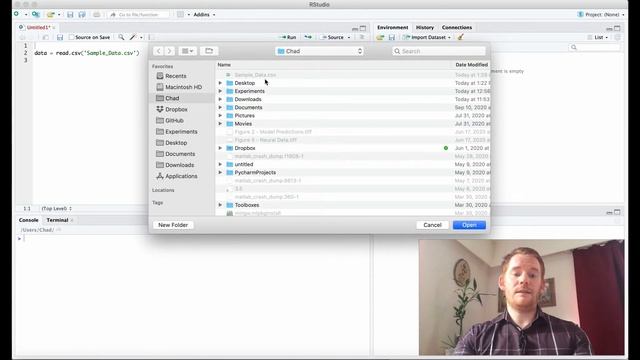Click the Environment pane search field
640x360 pixels.
(594, 47)
